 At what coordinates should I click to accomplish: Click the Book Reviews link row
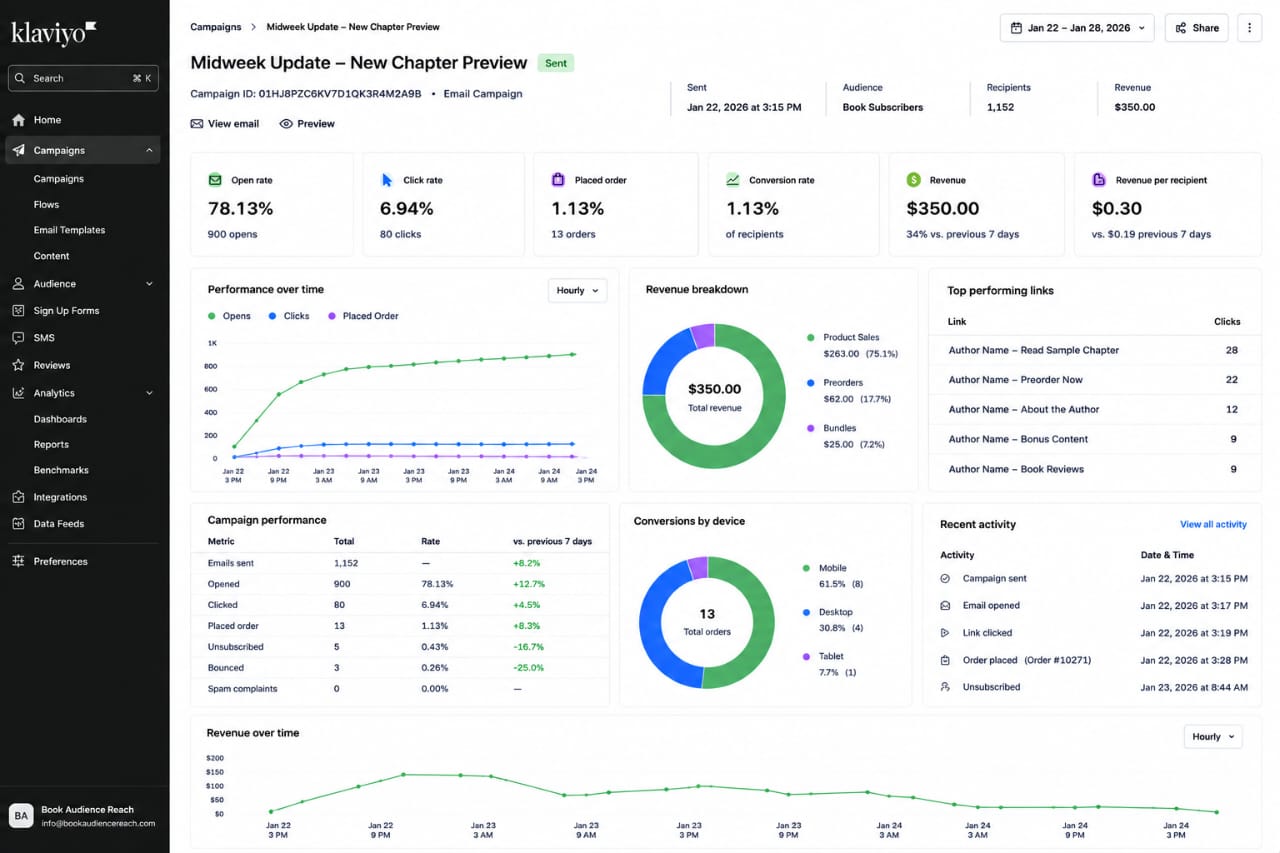pyautogui.click(x=1094, y=469)
